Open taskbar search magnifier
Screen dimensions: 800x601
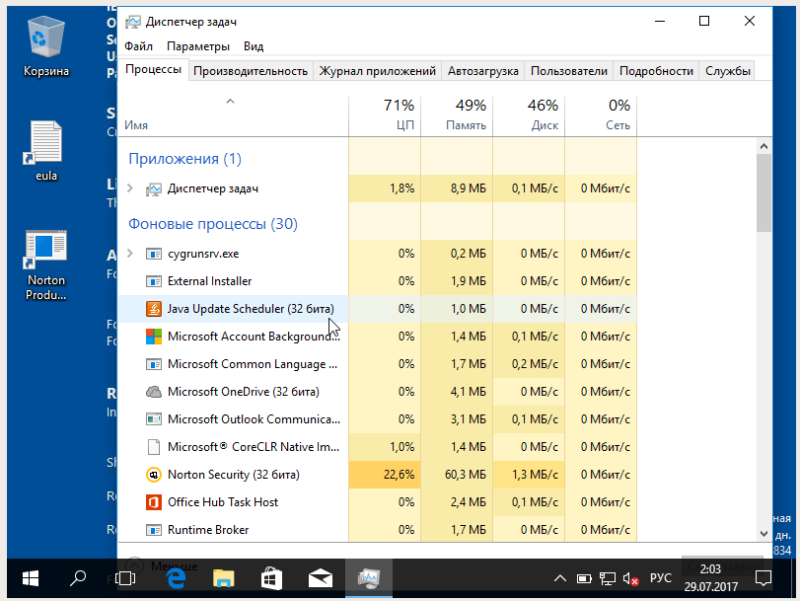click(78, 578)
